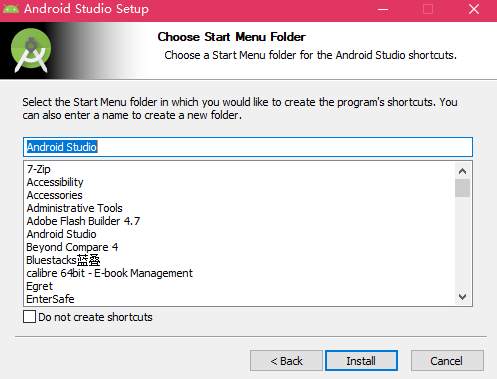This screenshot has height=379, width=497.
Task: Choose Beyond Compare 4 folder
Action: click(72, 247)
